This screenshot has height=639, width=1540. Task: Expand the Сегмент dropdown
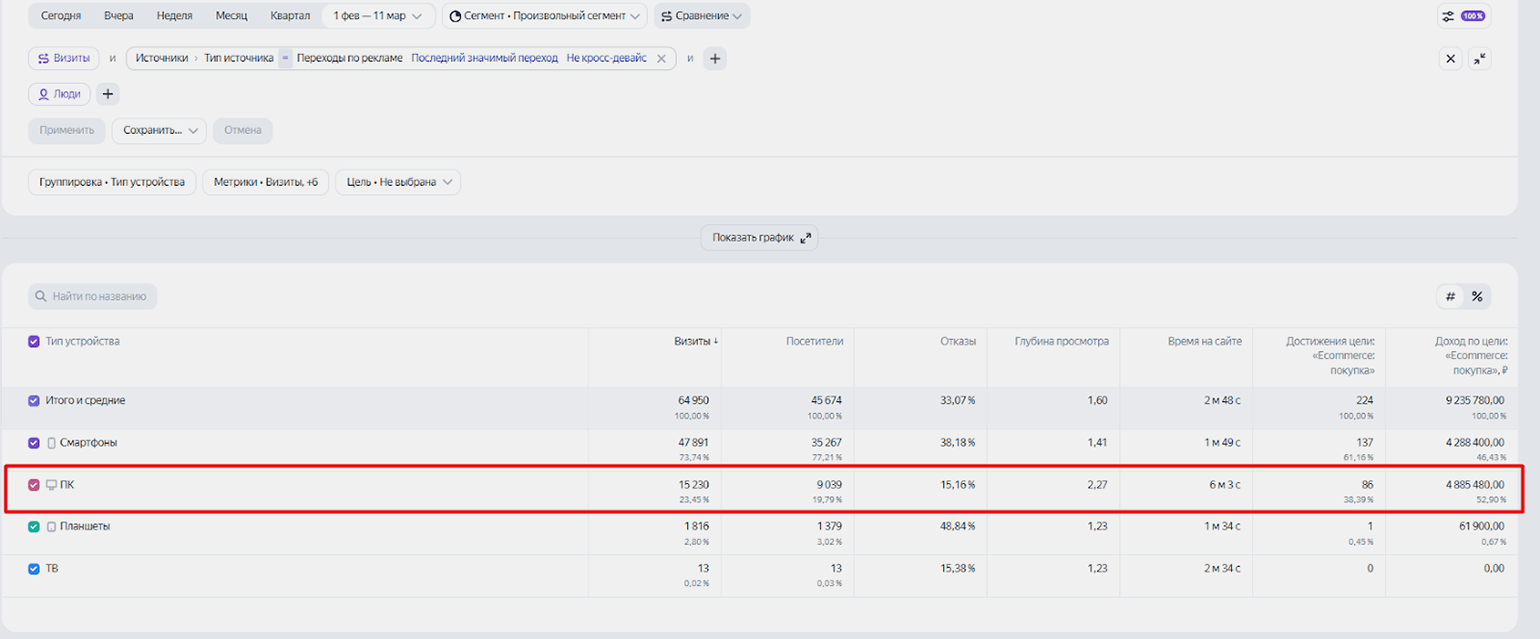coord(544,16)
